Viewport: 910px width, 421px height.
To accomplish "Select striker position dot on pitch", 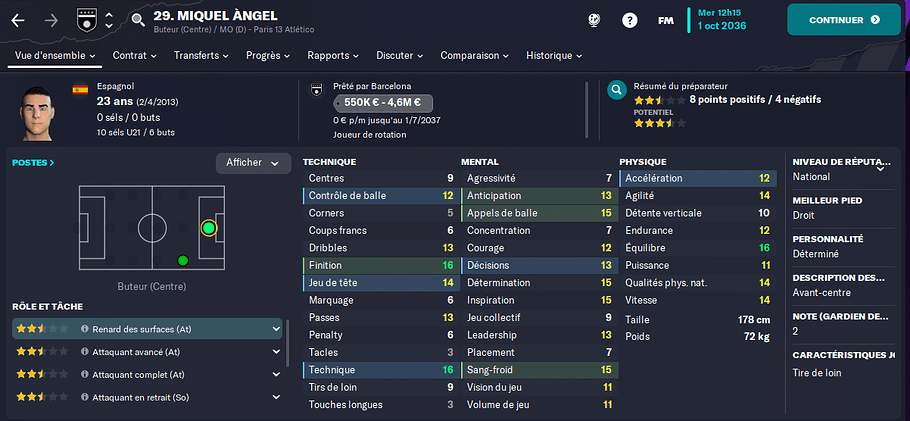I will point(208,228).
